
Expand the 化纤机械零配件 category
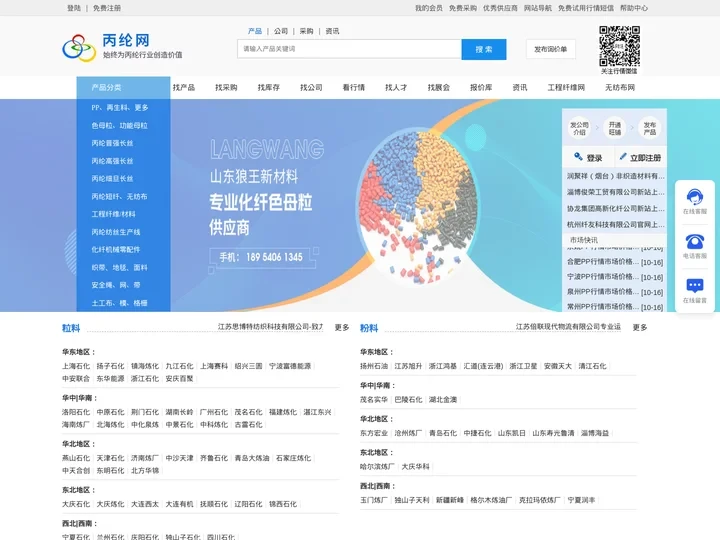click(116, 249)
